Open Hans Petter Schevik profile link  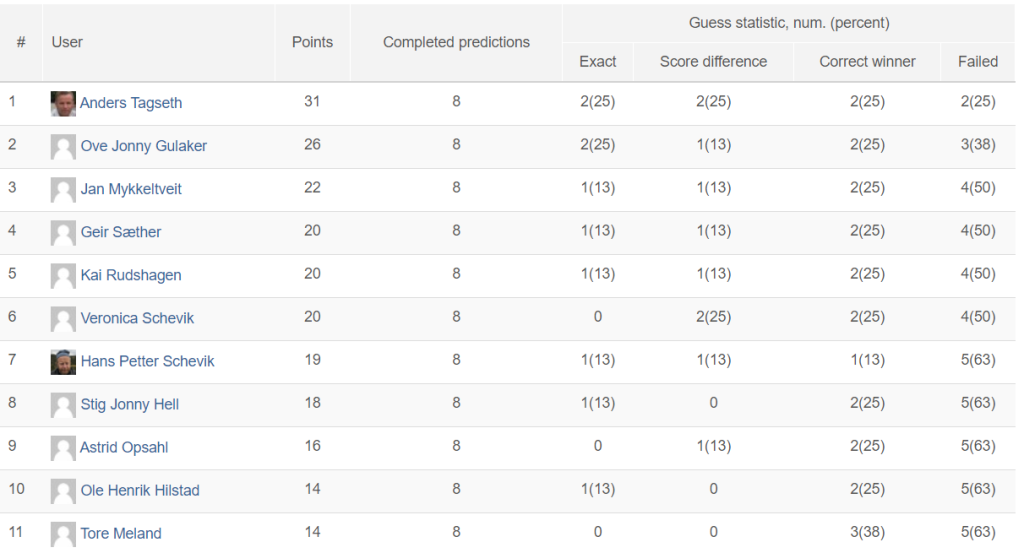point(147,362)
